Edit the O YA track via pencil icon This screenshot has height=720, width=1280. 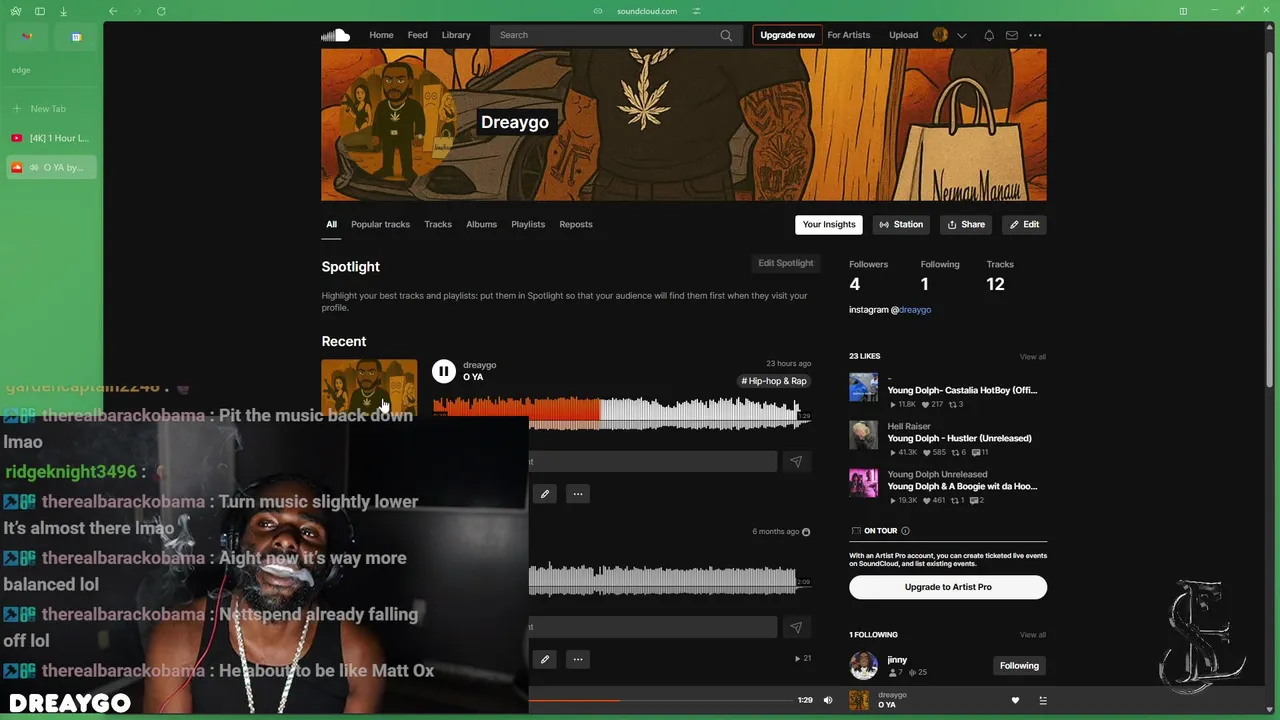[x=545, y=494]
